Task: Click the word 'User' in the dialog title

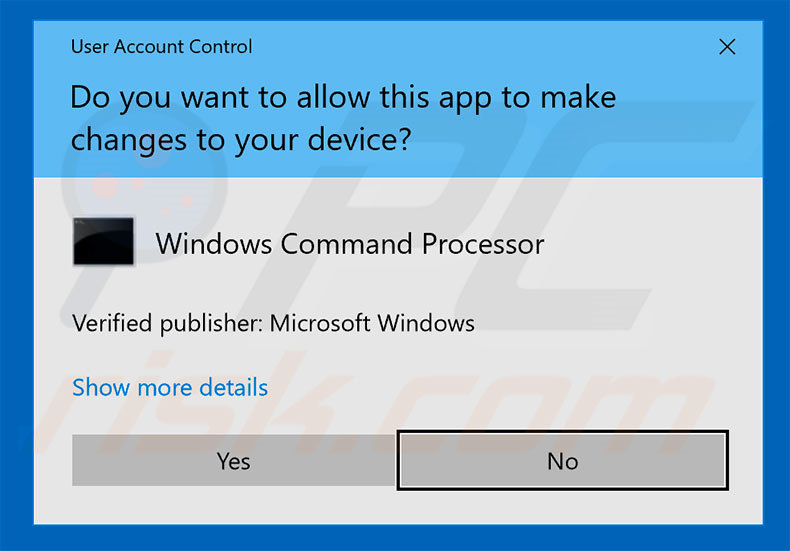Action: [90, 46]
